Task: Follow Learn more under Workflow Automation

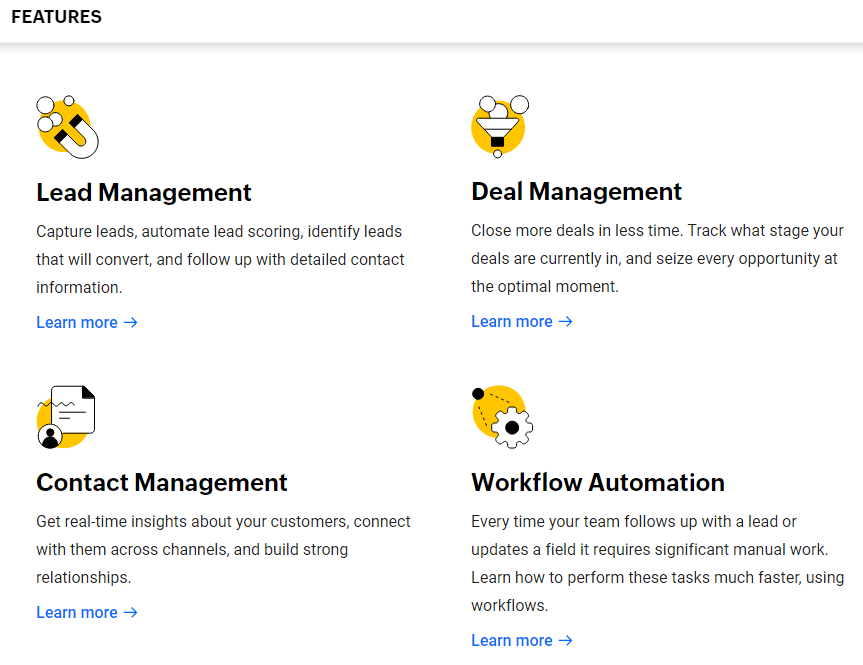Action: [512, 641]
